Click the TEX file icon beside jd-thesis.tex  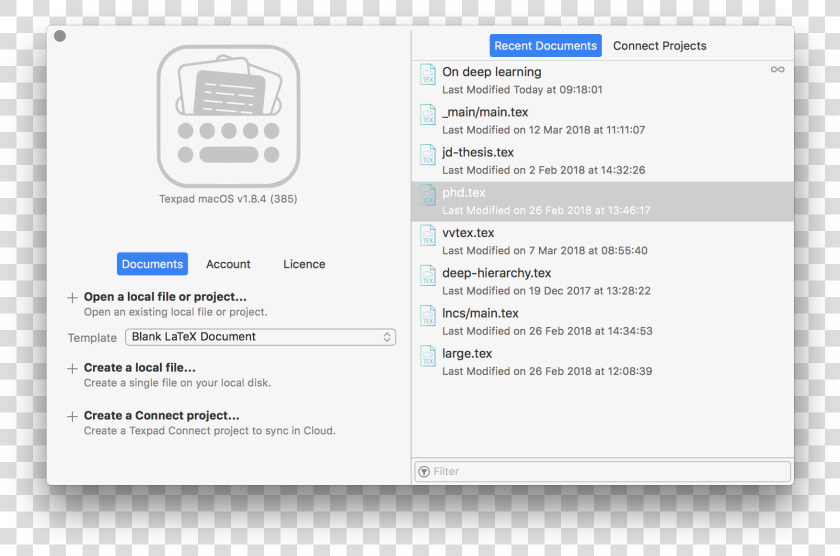(428, 155)
